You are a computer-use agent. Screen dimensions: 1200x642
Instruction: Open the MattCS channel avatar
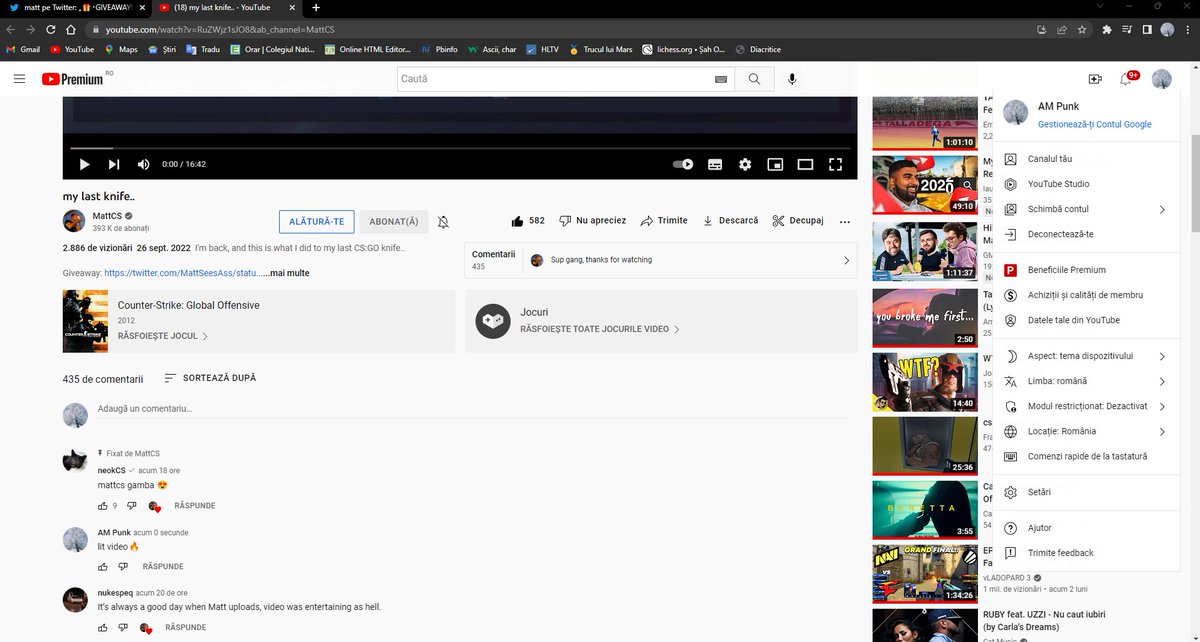[x=74, y=221]
